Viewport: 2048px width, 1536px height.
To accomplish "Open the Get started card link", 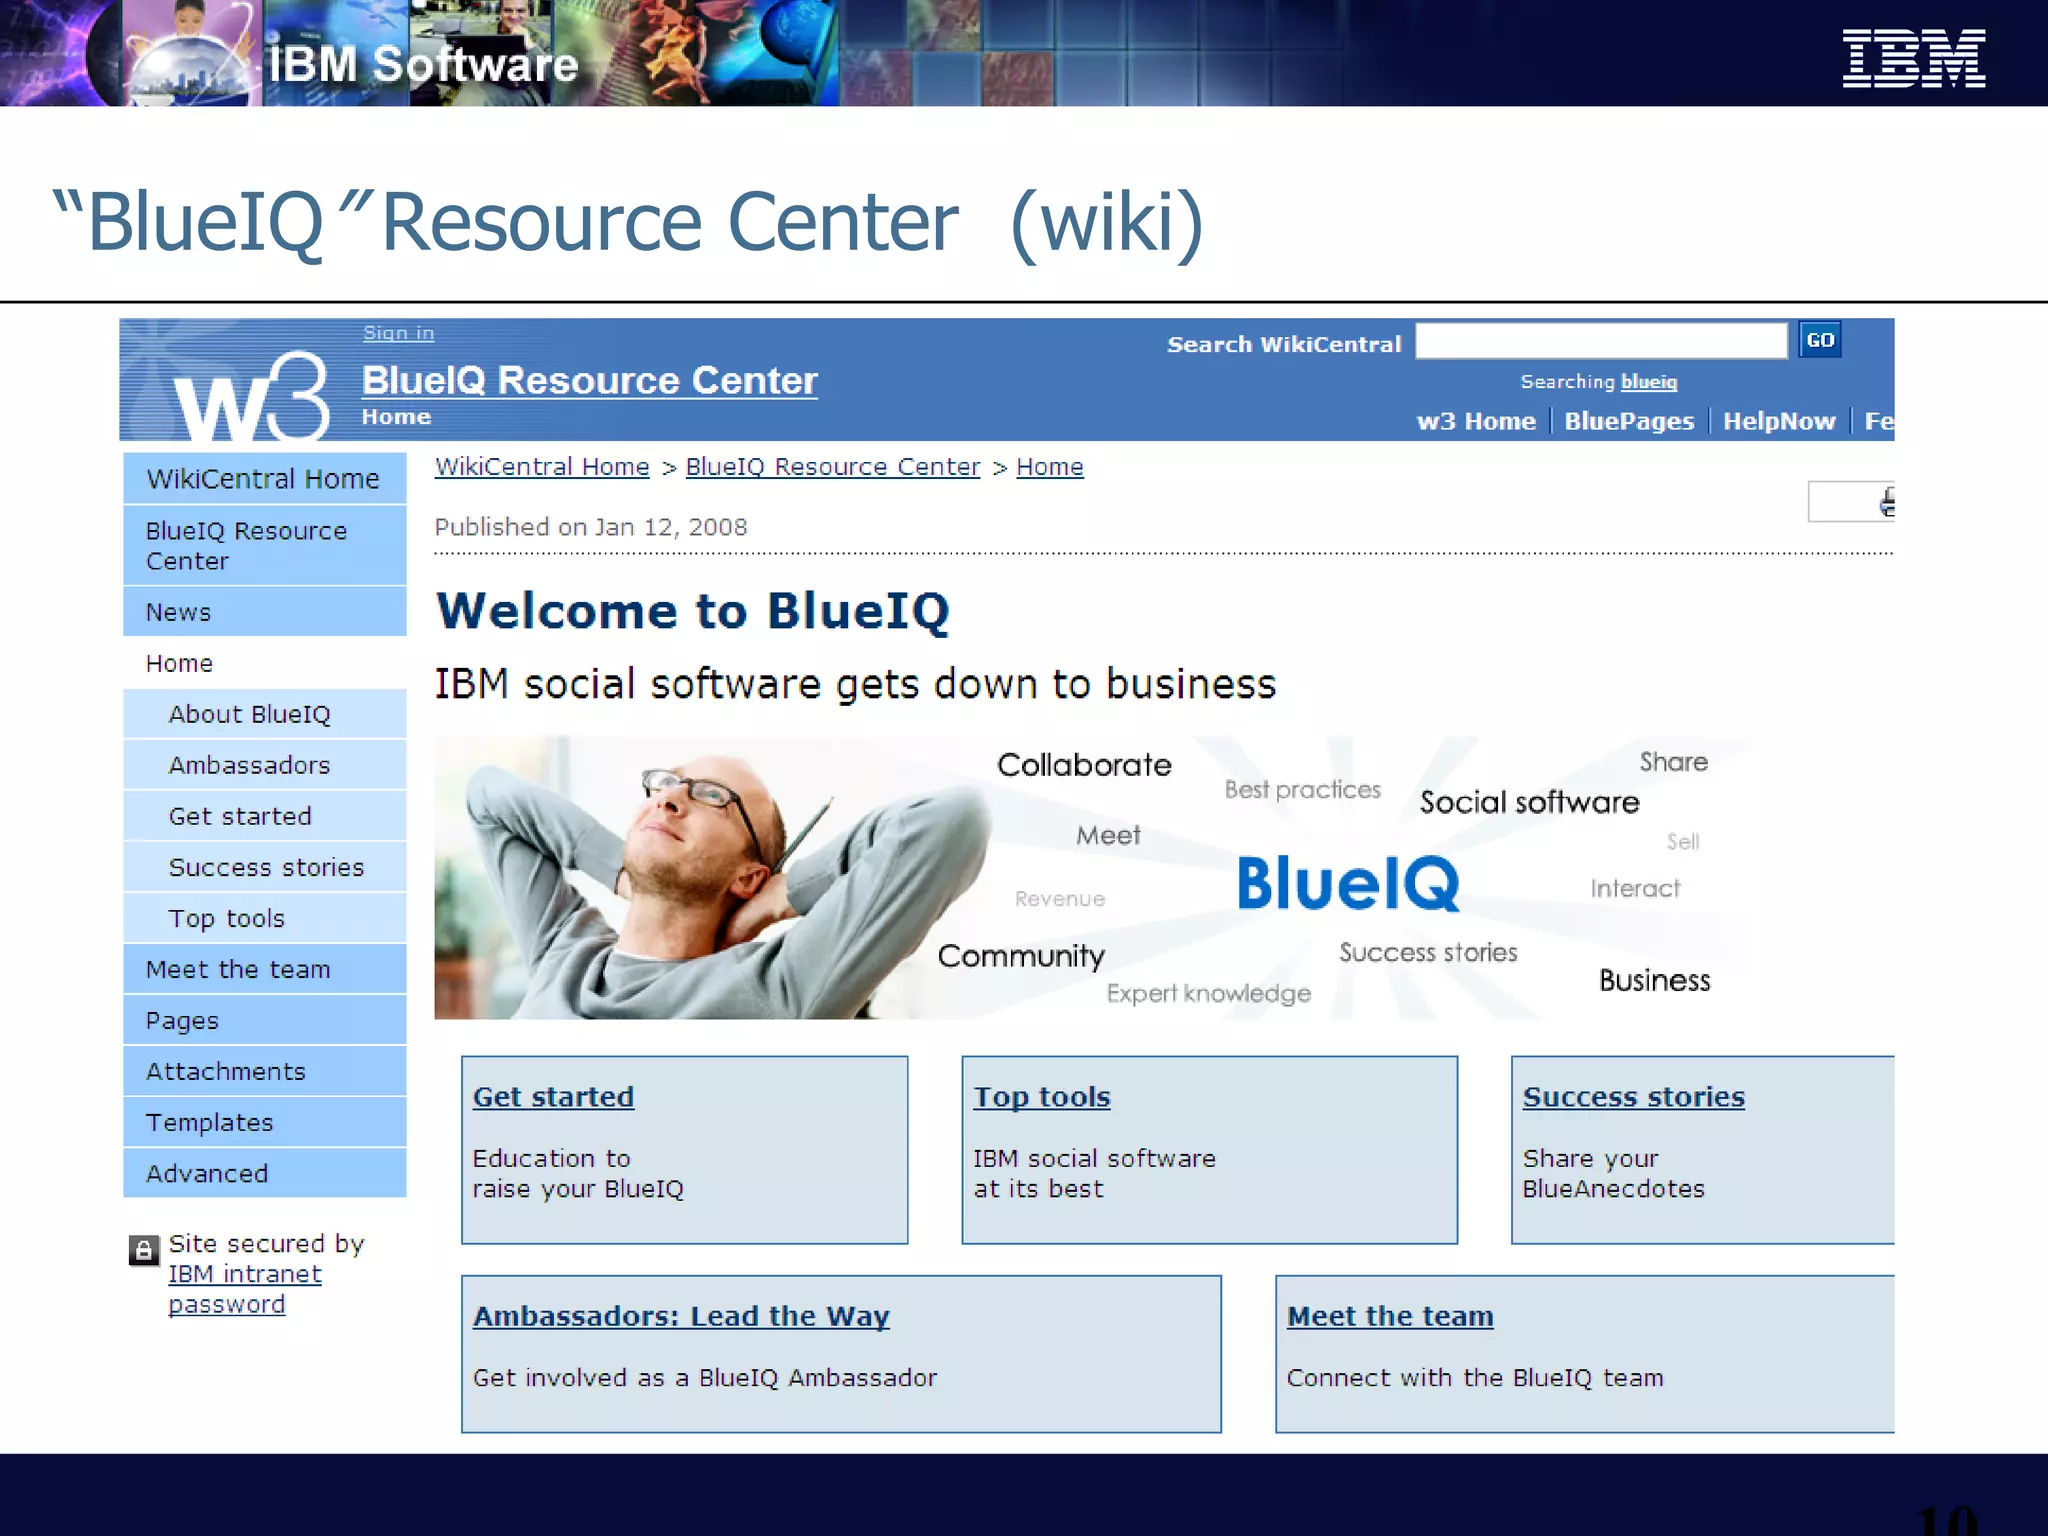I will pos(553,1097).
